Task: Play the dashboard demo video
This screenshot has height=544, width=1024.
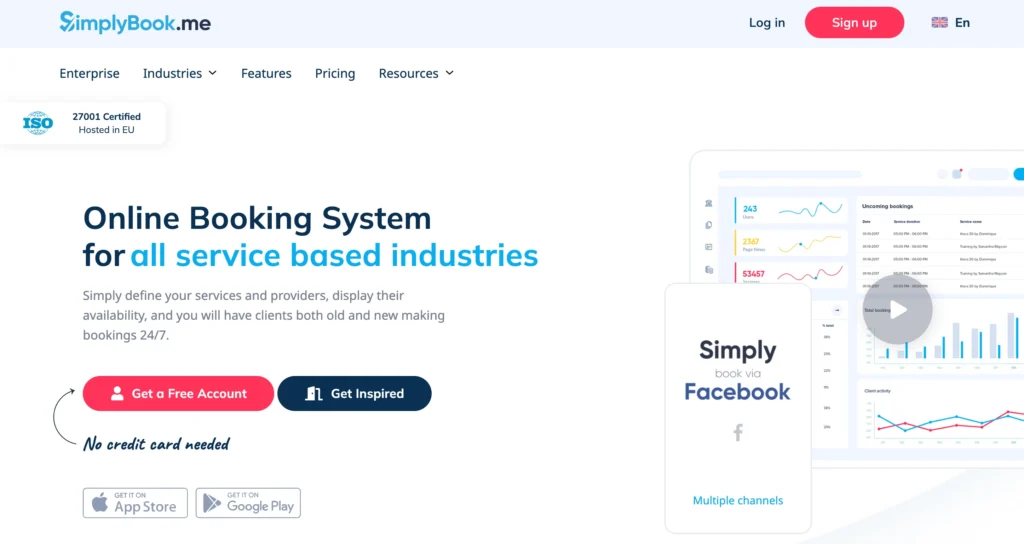Action: click(x=897, y=310)
